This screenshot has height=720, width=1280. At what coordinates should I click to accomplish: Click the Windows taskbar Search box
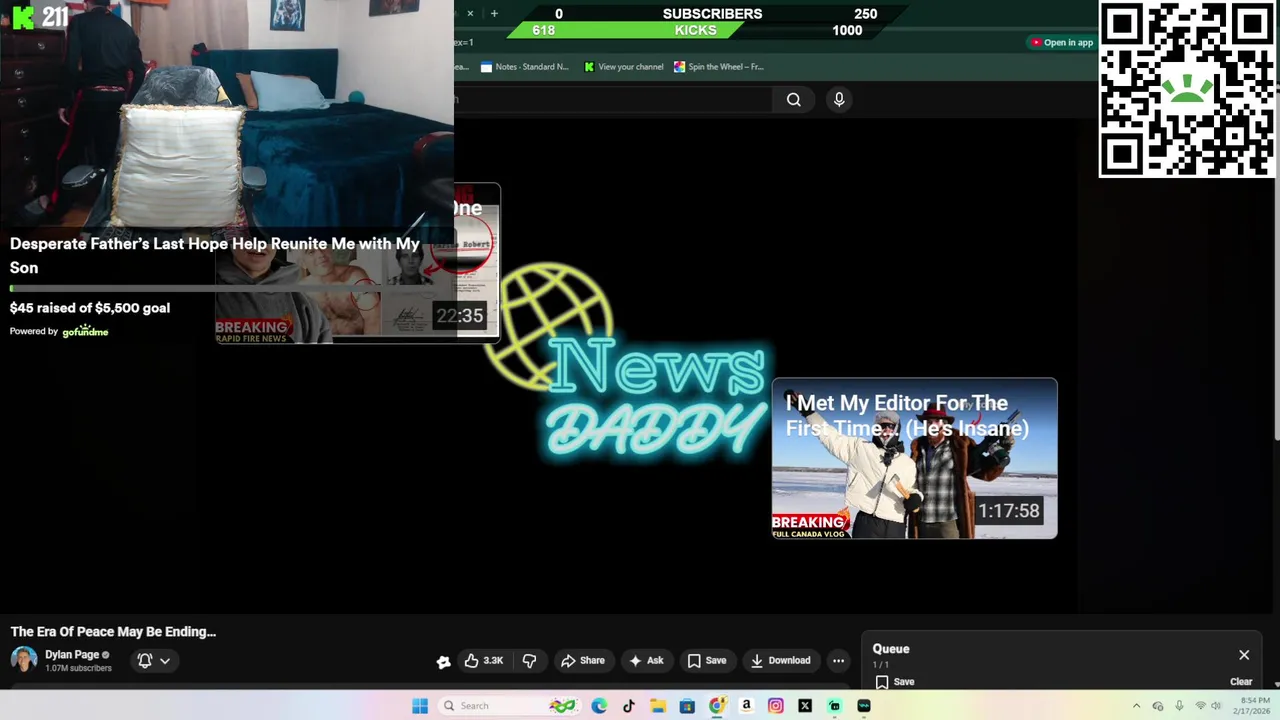coord(510,706)
